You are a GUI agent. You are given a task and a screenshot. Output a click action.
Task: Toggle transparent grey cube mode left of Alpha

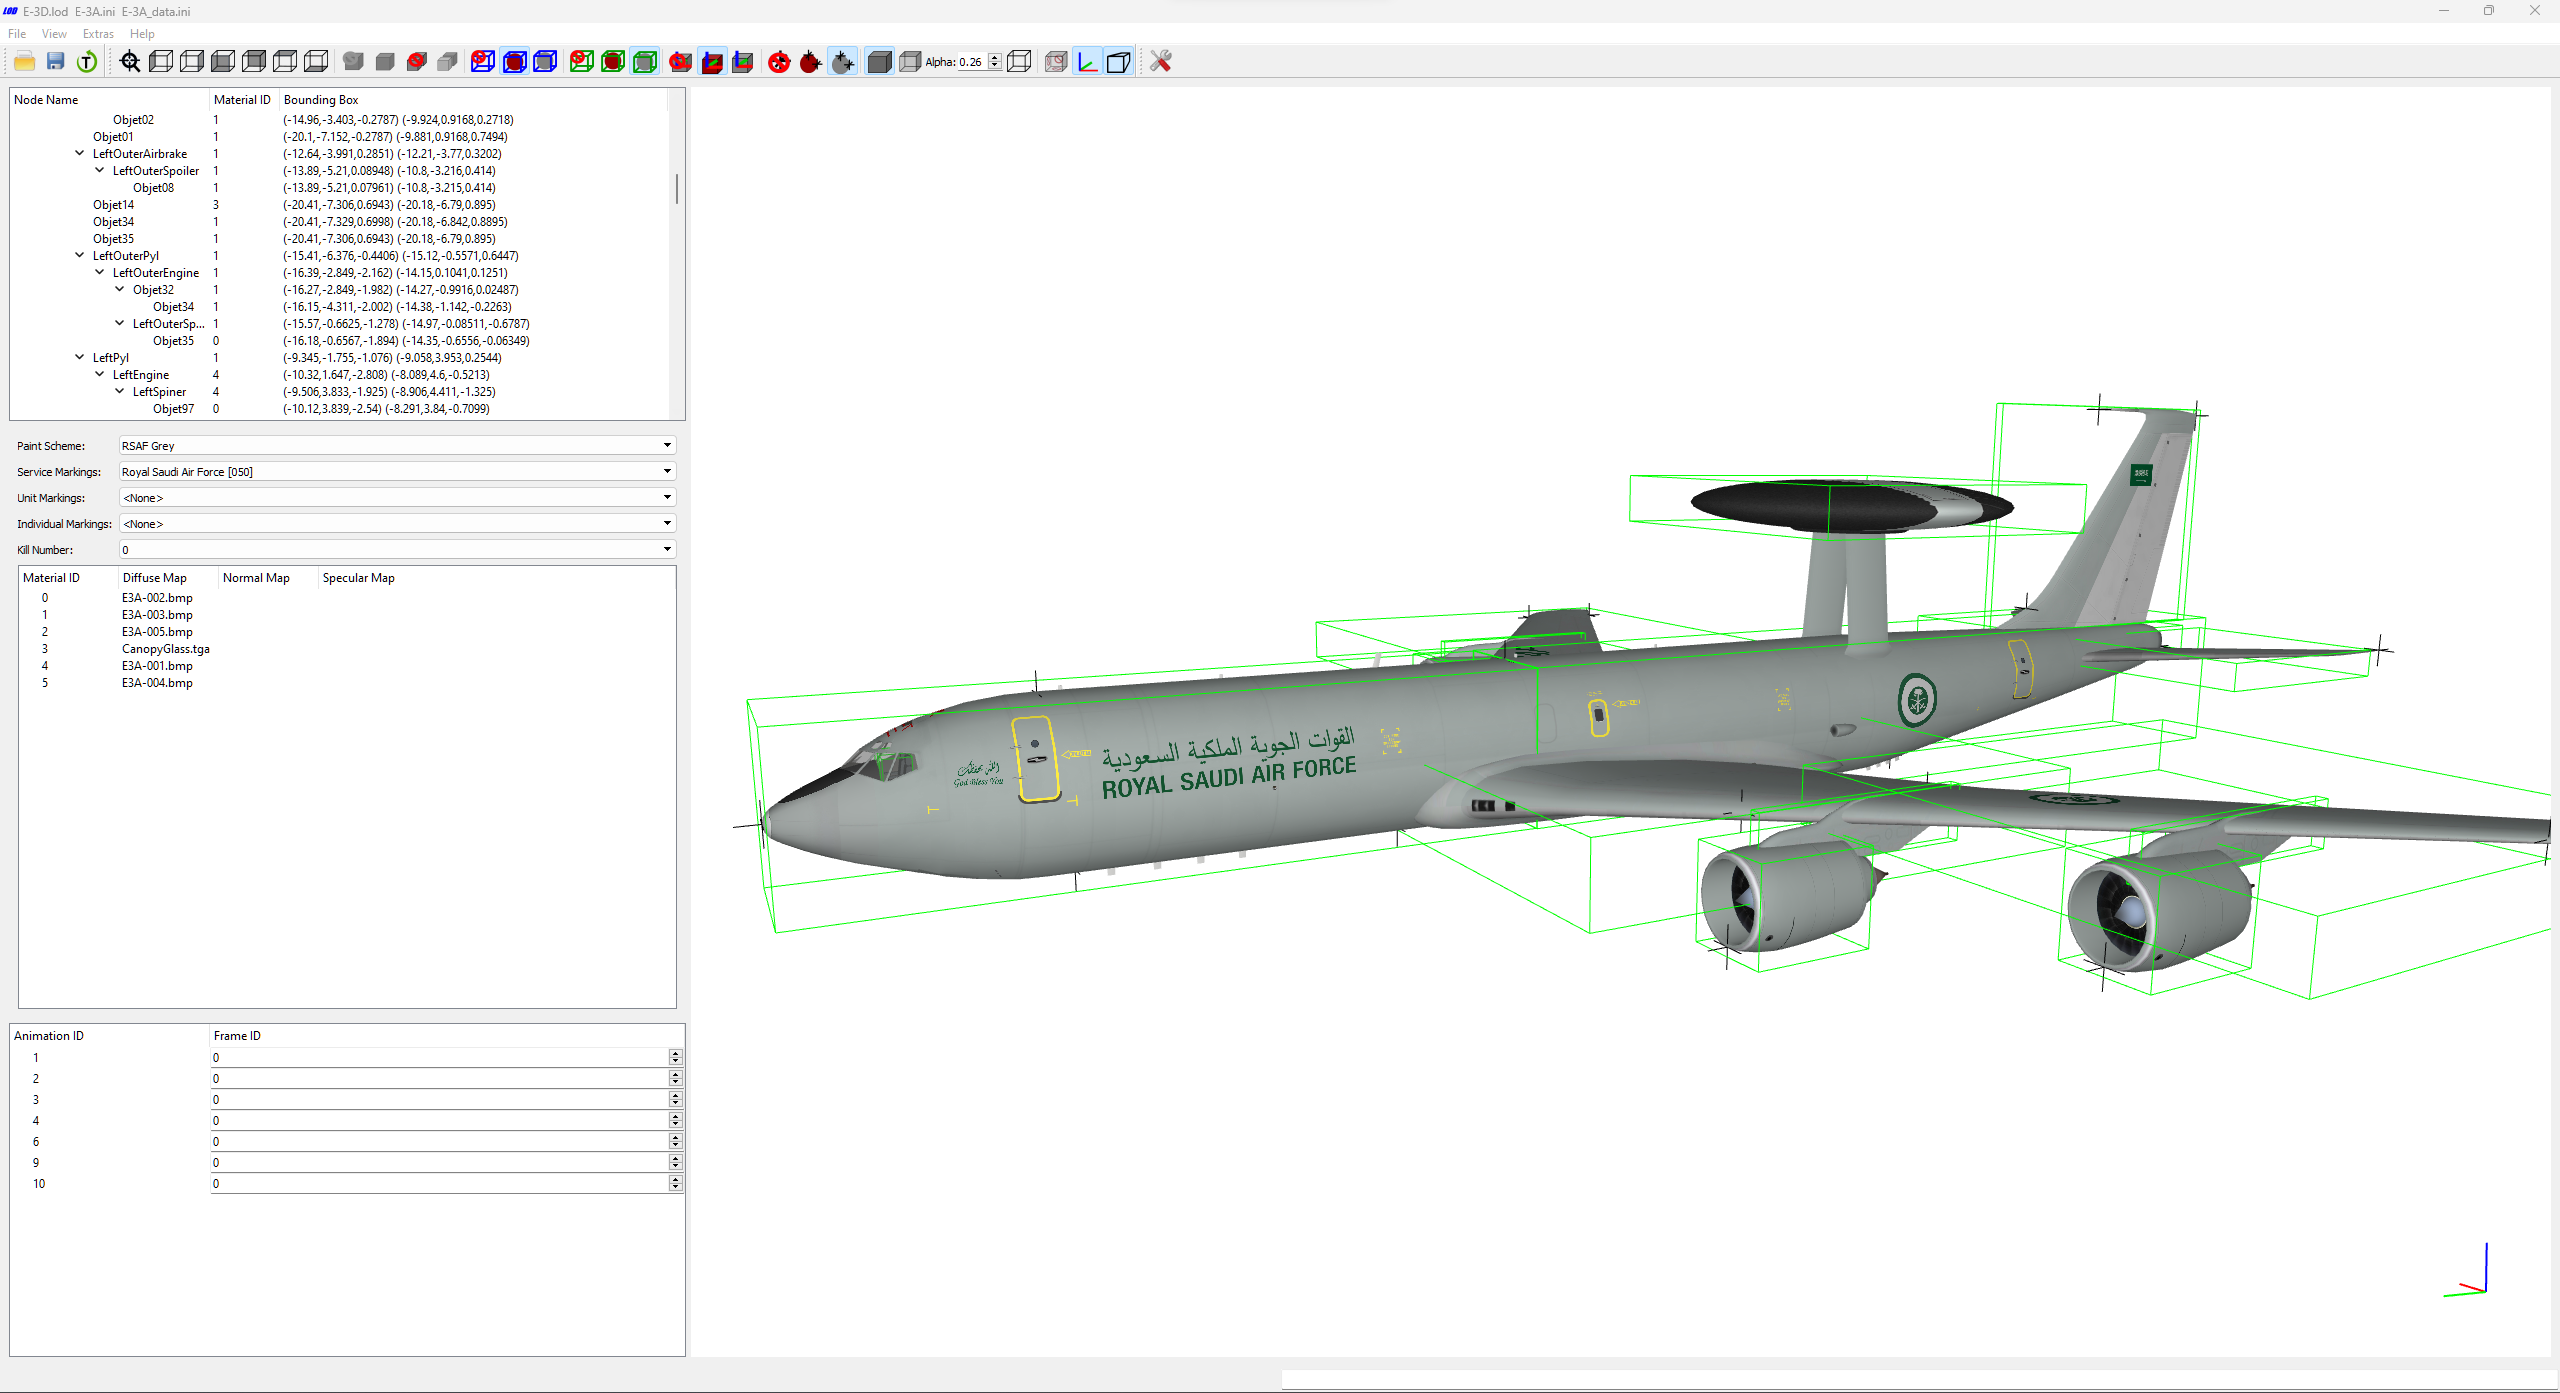click(x=910, y=62)
